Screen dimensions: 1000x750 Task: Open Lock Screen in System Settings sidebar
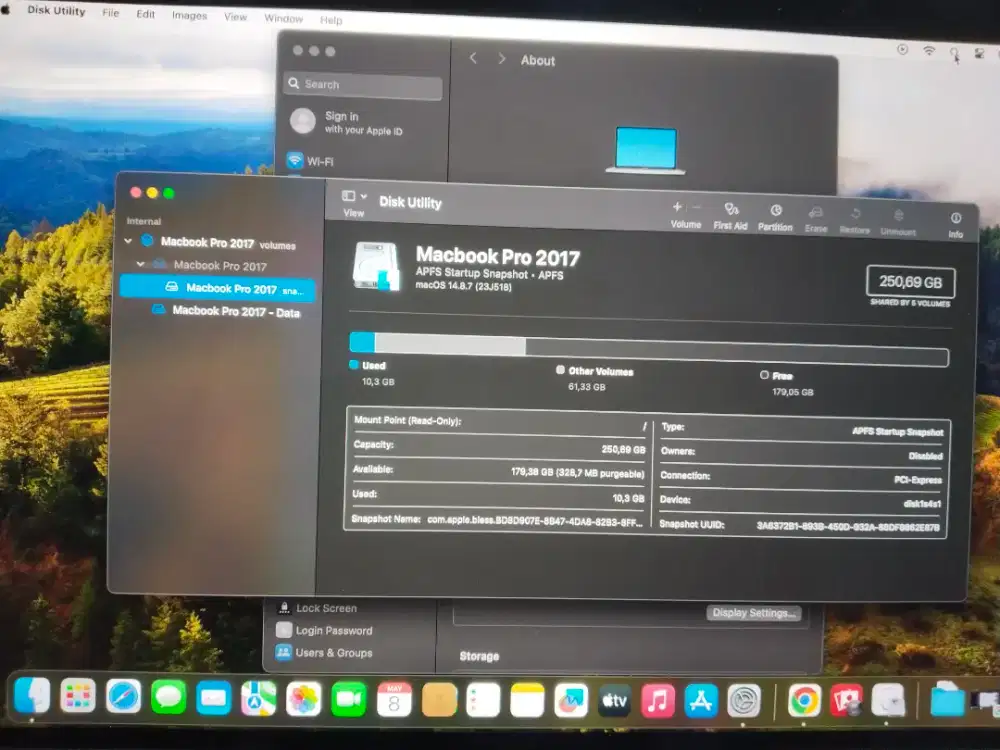[x=317, y=608]
